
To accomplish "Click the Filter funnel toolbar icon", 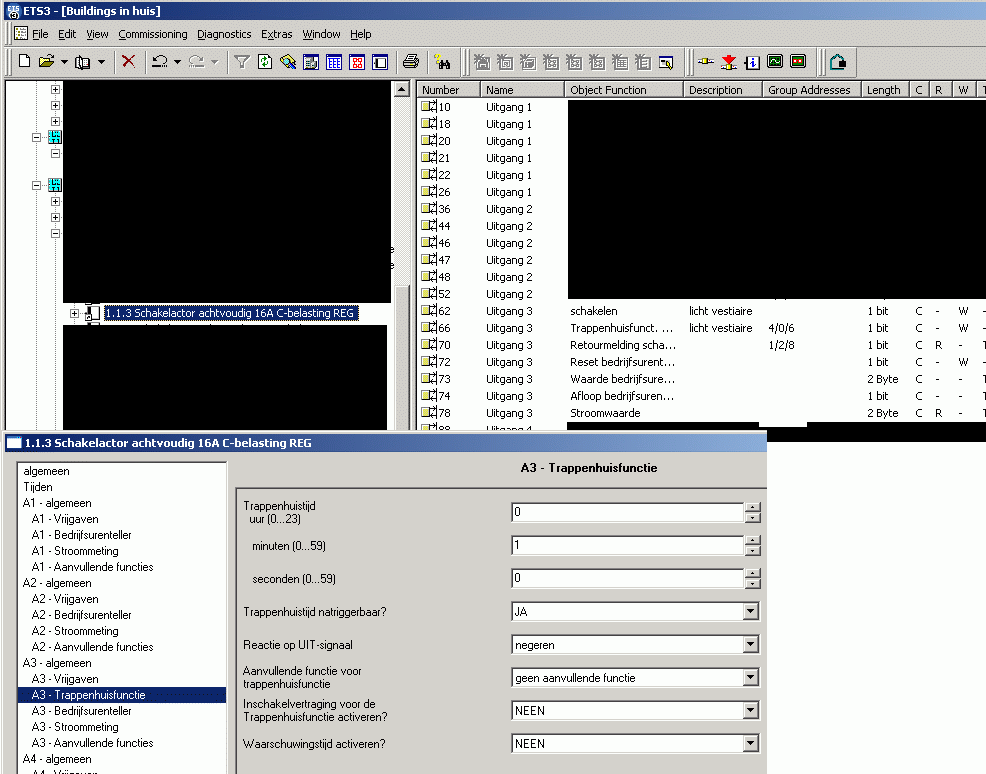I will click(242, 62).
